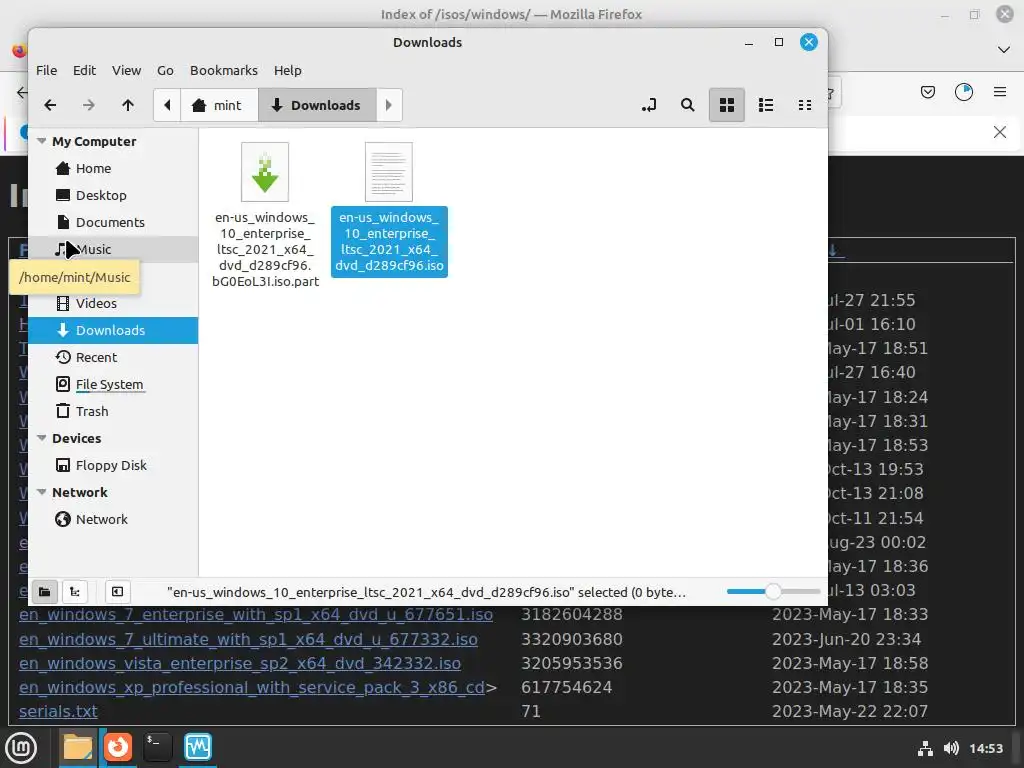
Task: Open Floppy Disk device
Action: pos(113,466)
